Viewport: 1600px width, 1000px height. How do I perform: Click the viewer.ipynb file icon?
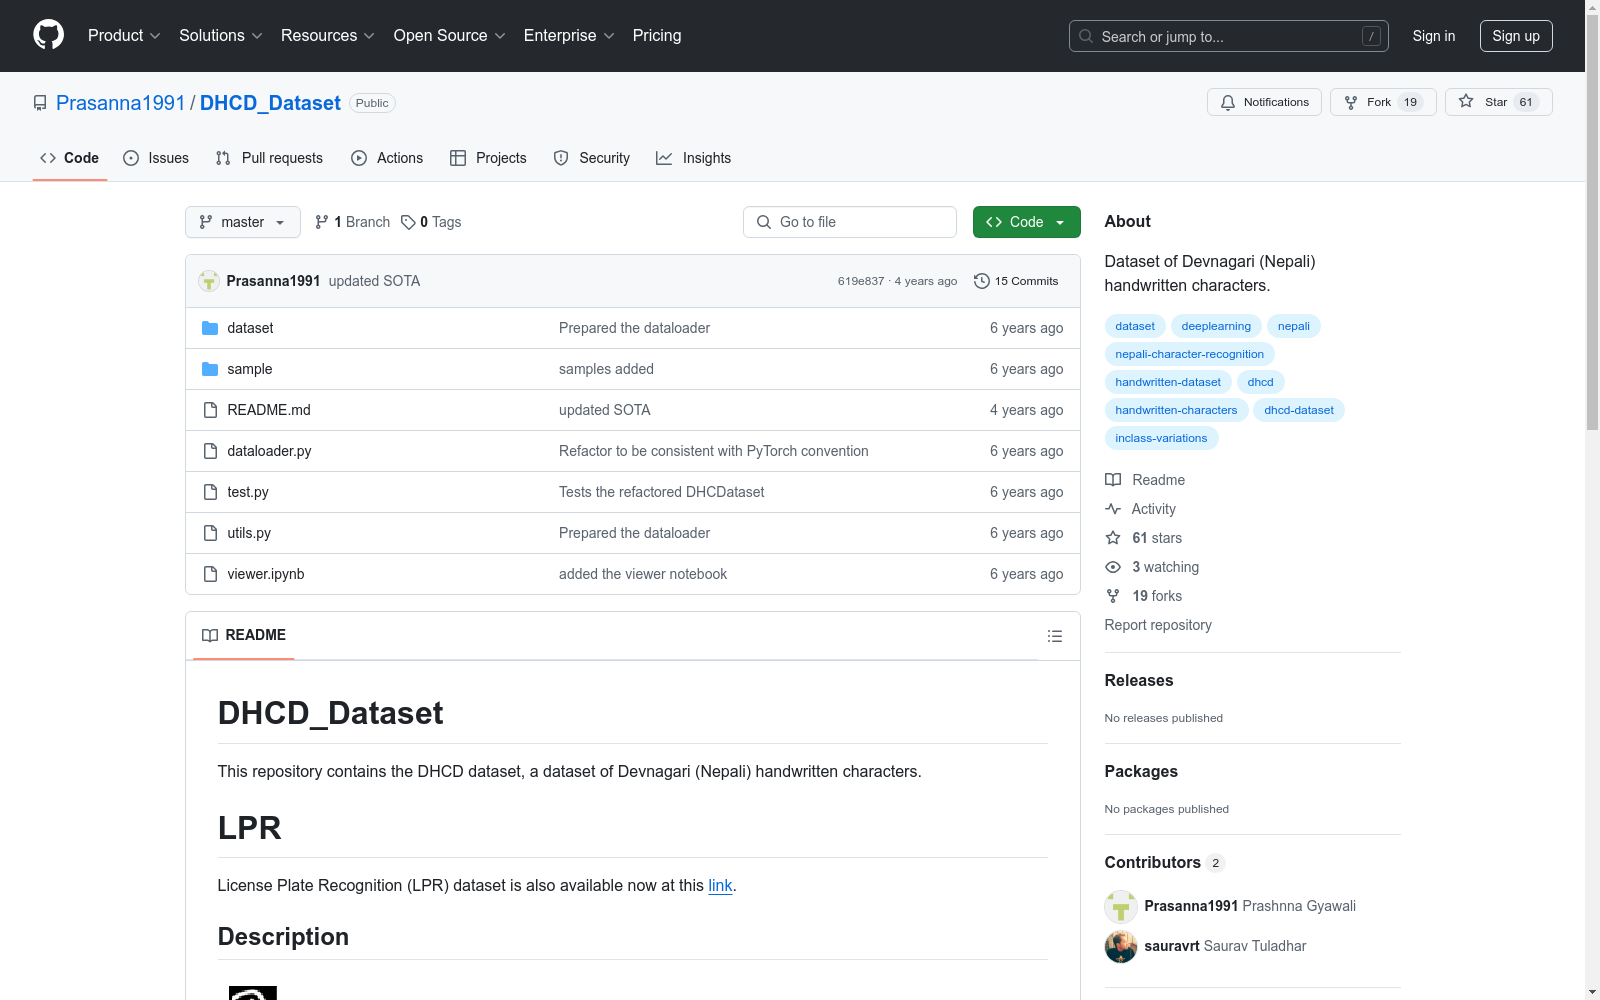coord(210,574)
